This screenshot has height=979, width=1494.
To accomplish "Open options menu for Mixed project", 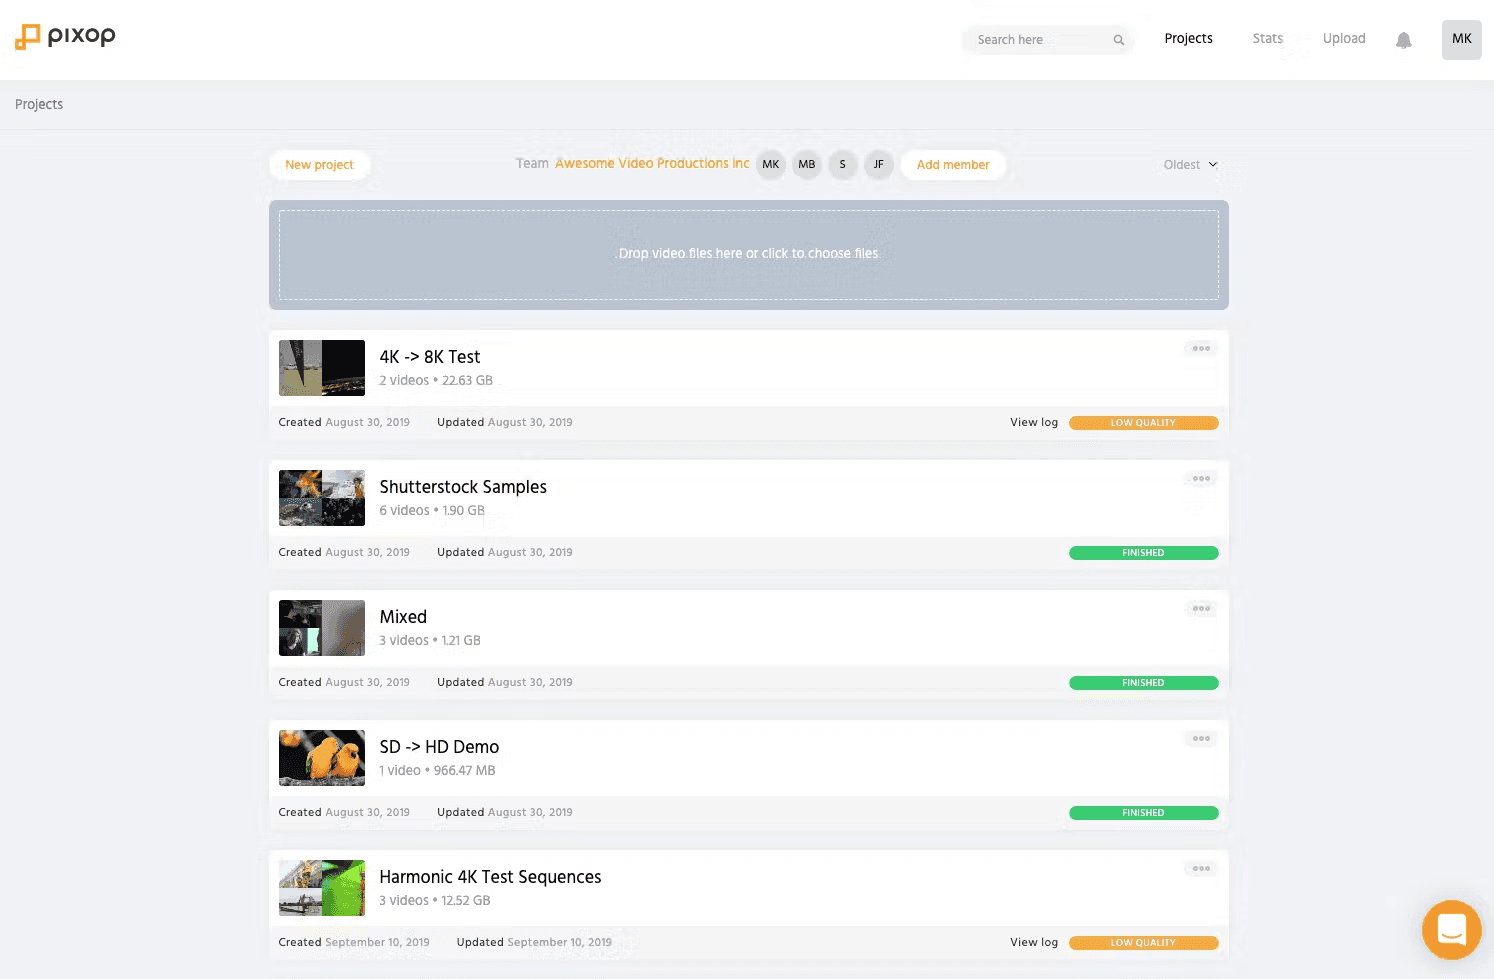I will point(1201,609).
